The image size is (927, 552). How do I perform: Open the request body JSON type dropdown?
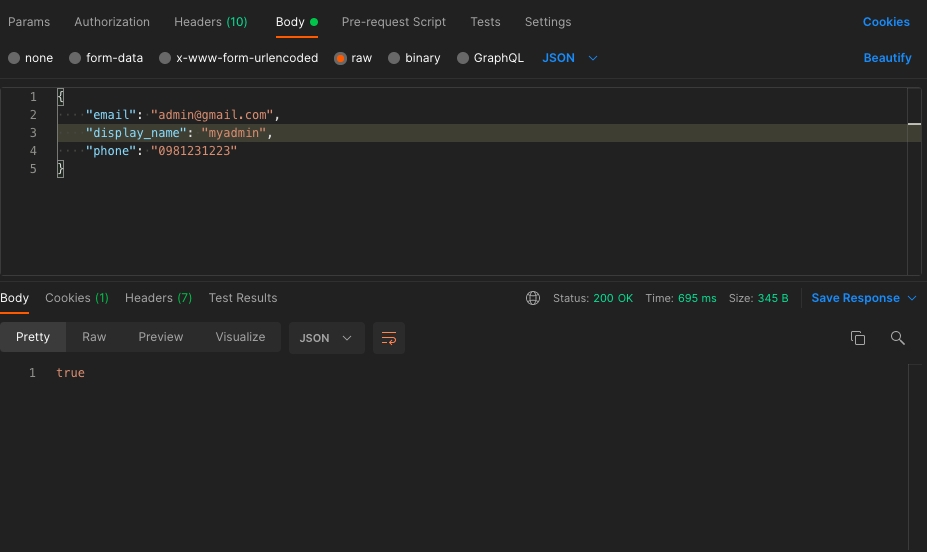(570, 58)
